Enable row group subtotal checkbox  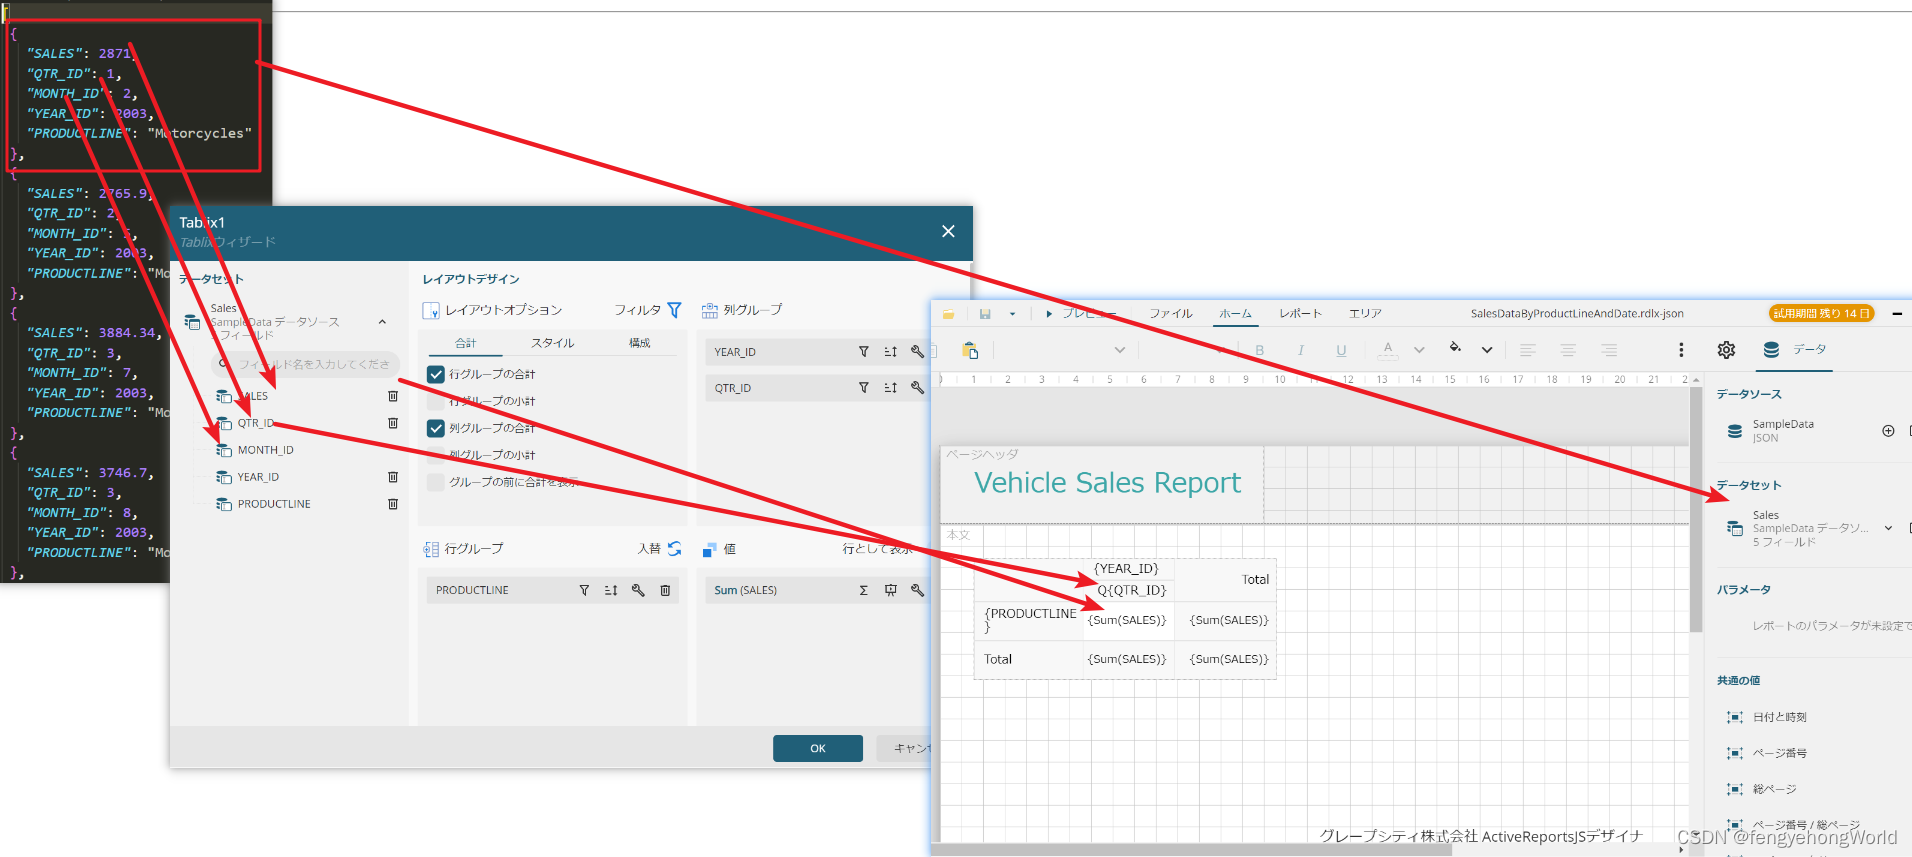(x=436, y=401)
